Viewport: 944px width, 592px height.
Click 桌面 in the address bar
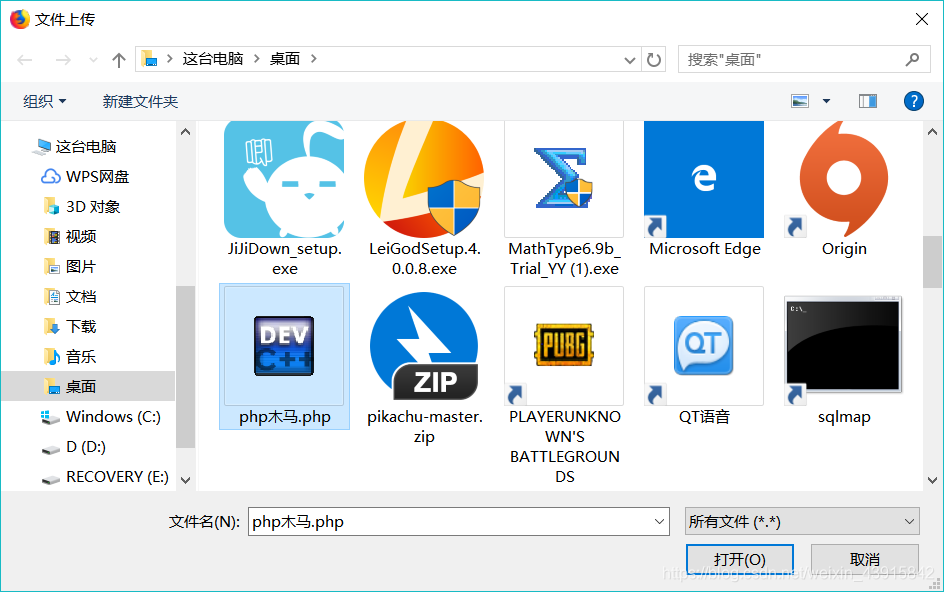tap(285, 58)
